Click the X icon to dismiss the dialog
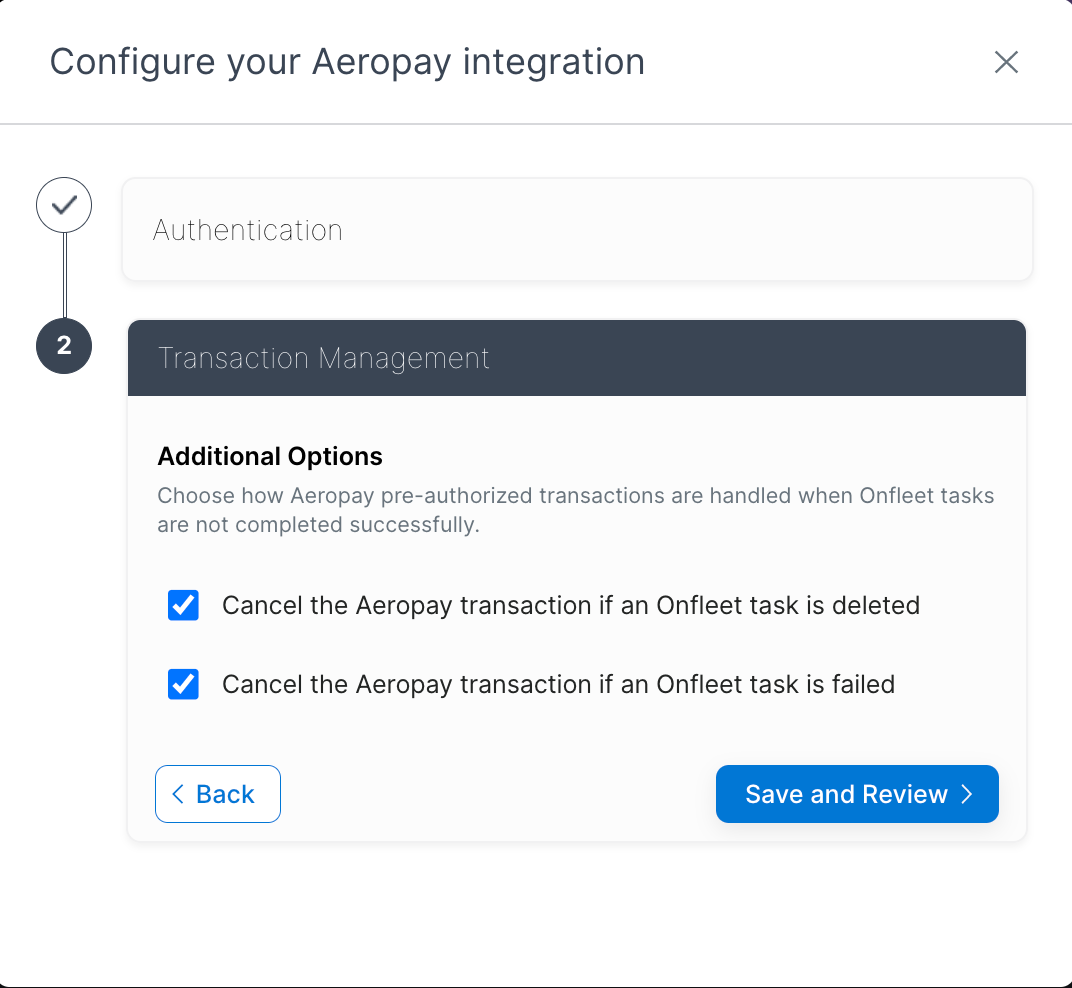Screen dimensions: 1072x988 (x=1006, y=62)
